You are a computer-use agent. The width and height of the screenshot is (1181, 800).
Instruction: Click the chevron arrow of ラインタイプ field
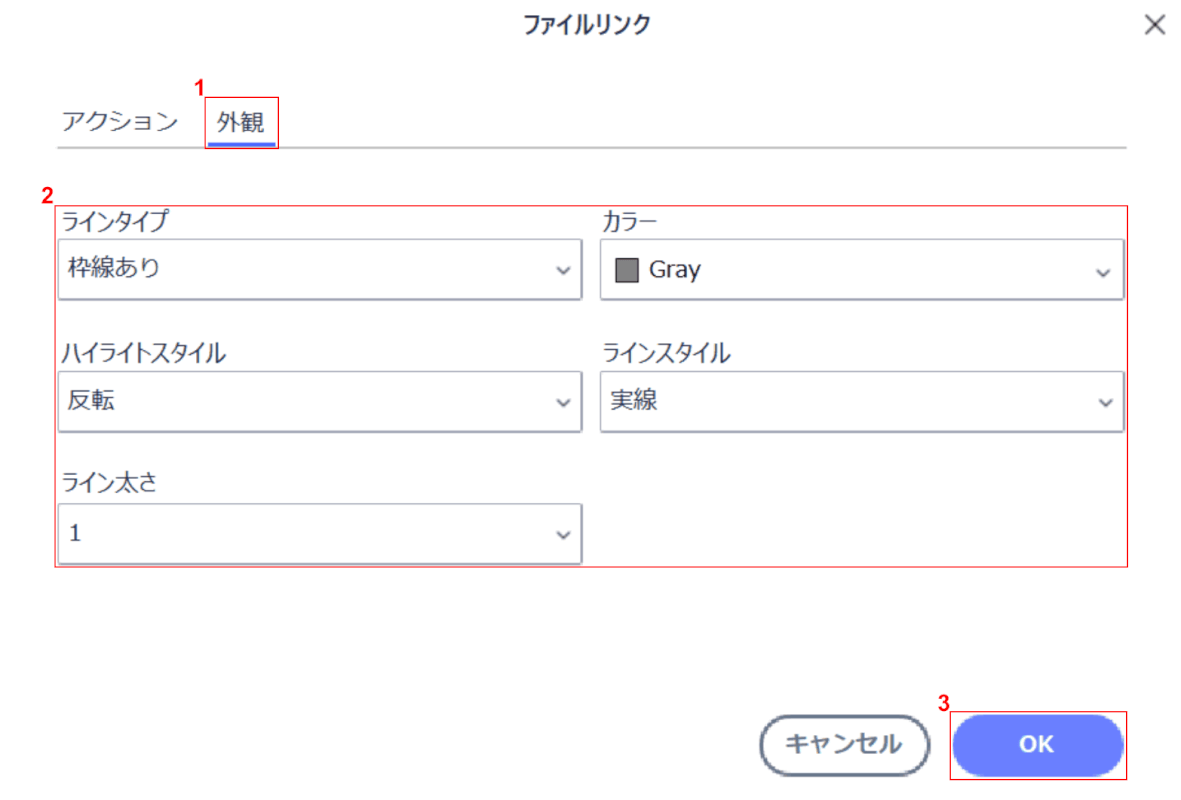coord(563,271)
